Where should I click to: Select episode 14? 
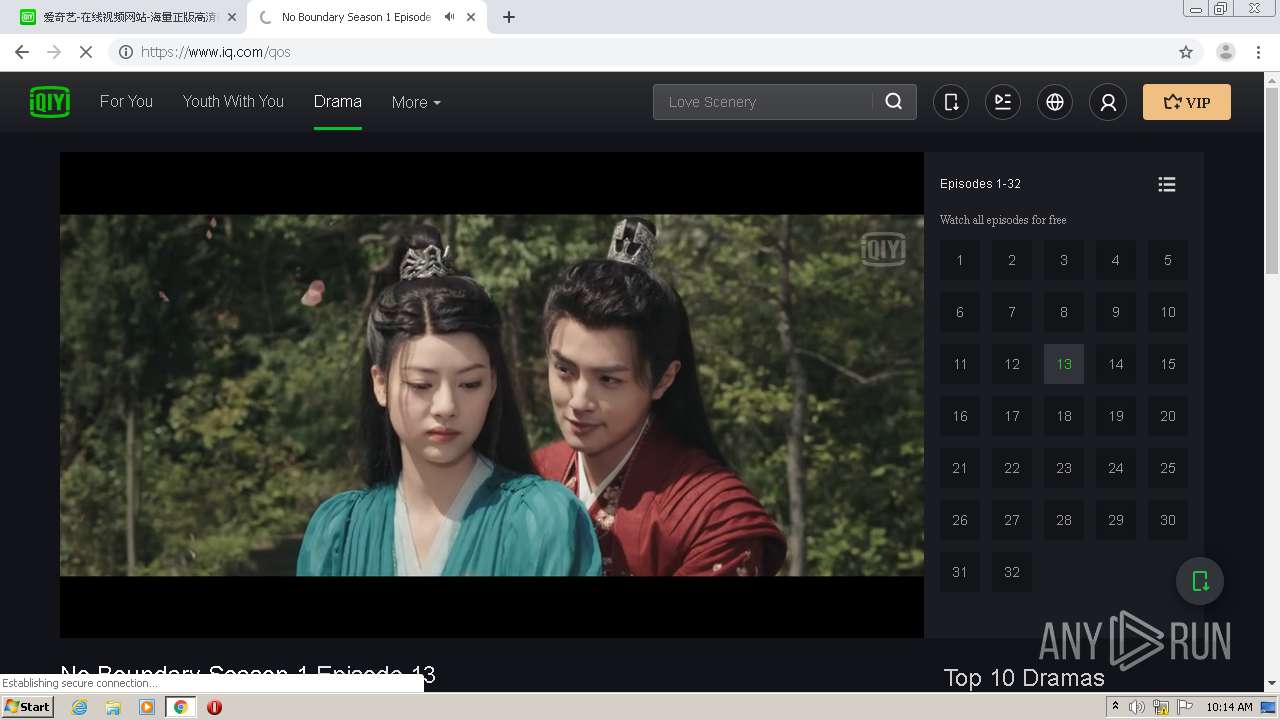click(x=1116, y=364)
